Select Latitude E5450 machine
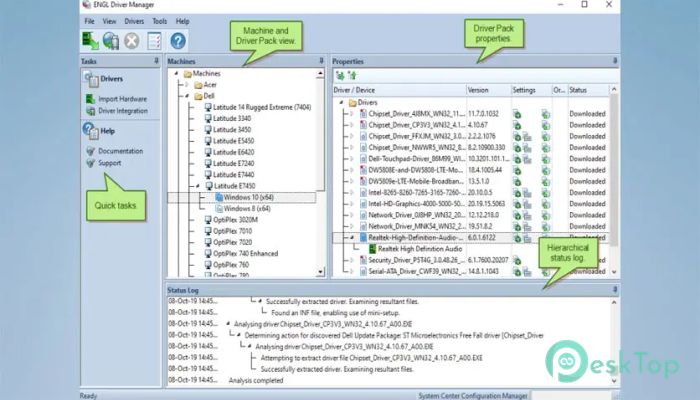Viewport: 700px width, 400px height. coord(233,141)
